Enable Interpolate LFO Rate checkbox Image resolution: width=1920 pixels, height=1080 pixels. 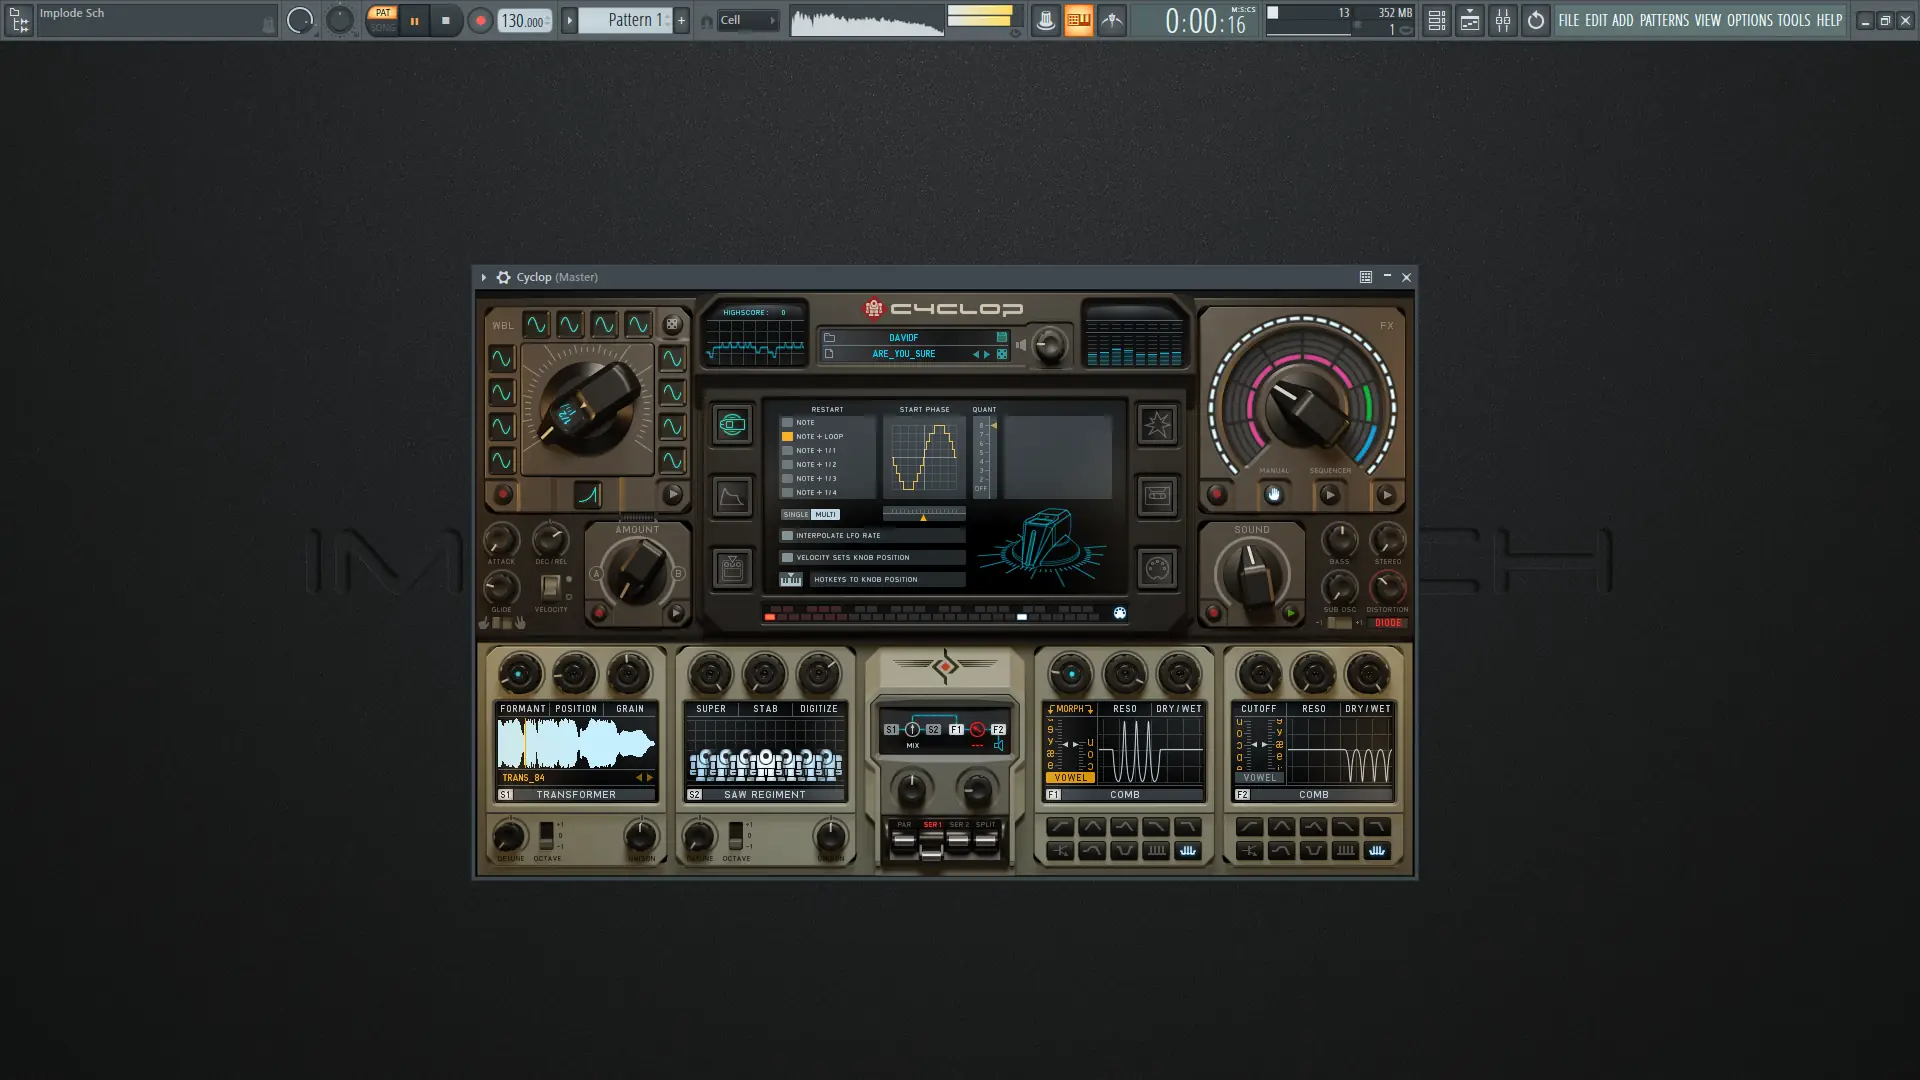point(787,536)
